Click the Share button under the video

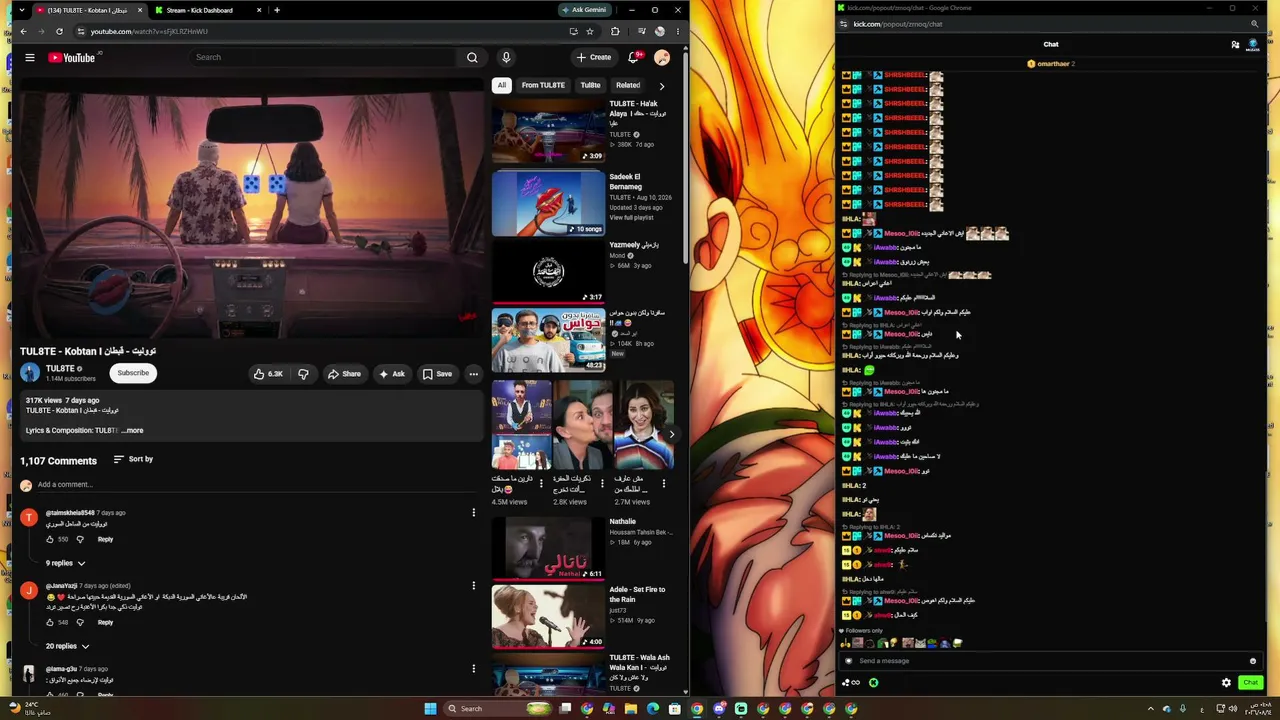(x=344, y=374)
